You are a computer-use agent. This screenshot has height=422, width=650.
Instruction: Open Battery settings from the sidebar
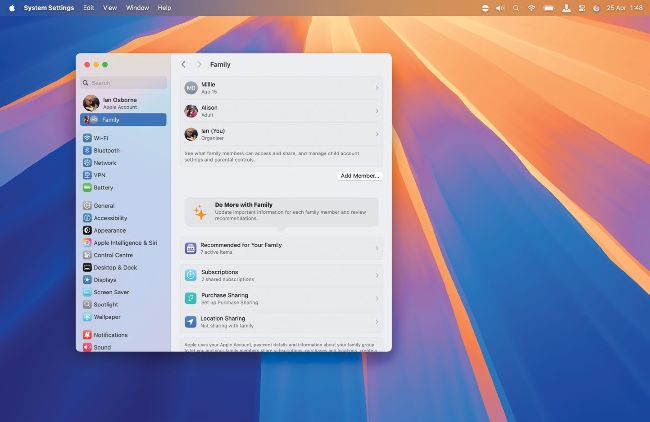click(x=103, y=187)
